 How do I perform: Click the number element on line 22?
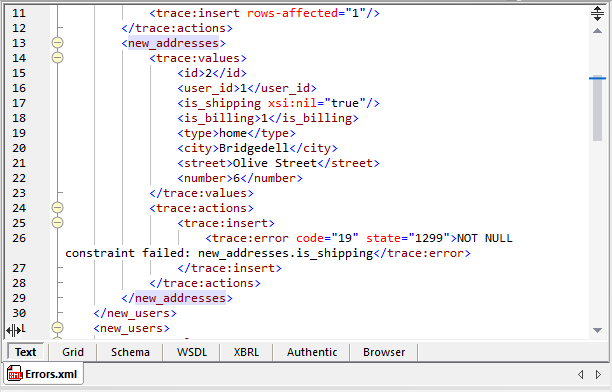[240, 178]
